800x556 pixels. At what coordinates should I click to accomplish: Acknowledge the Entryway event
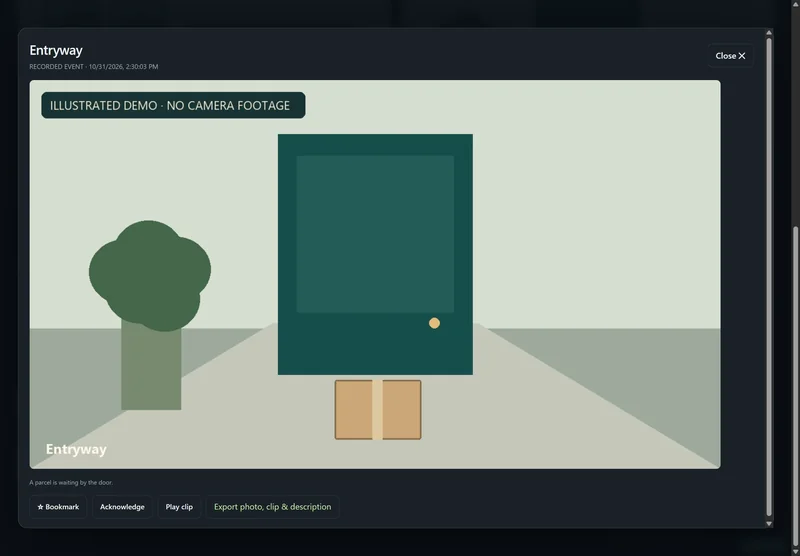[122, 507]
